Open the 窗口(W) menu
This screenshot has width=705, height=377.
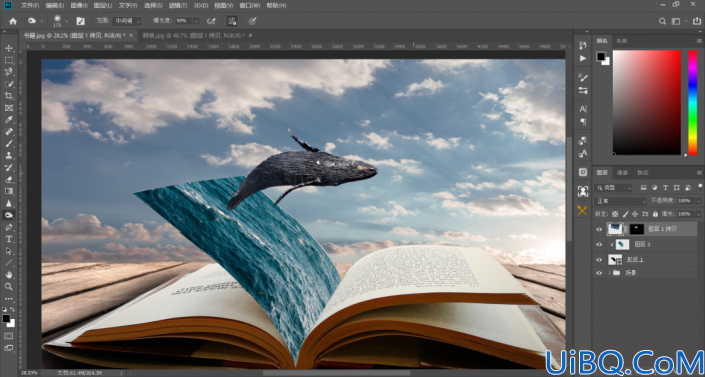click(x=250, y=5)
